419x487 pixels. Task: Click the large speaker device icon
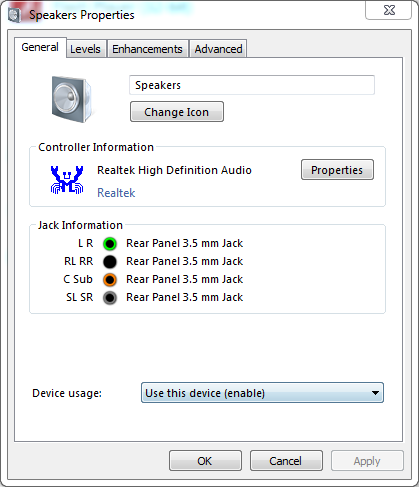tap(72, 99)
